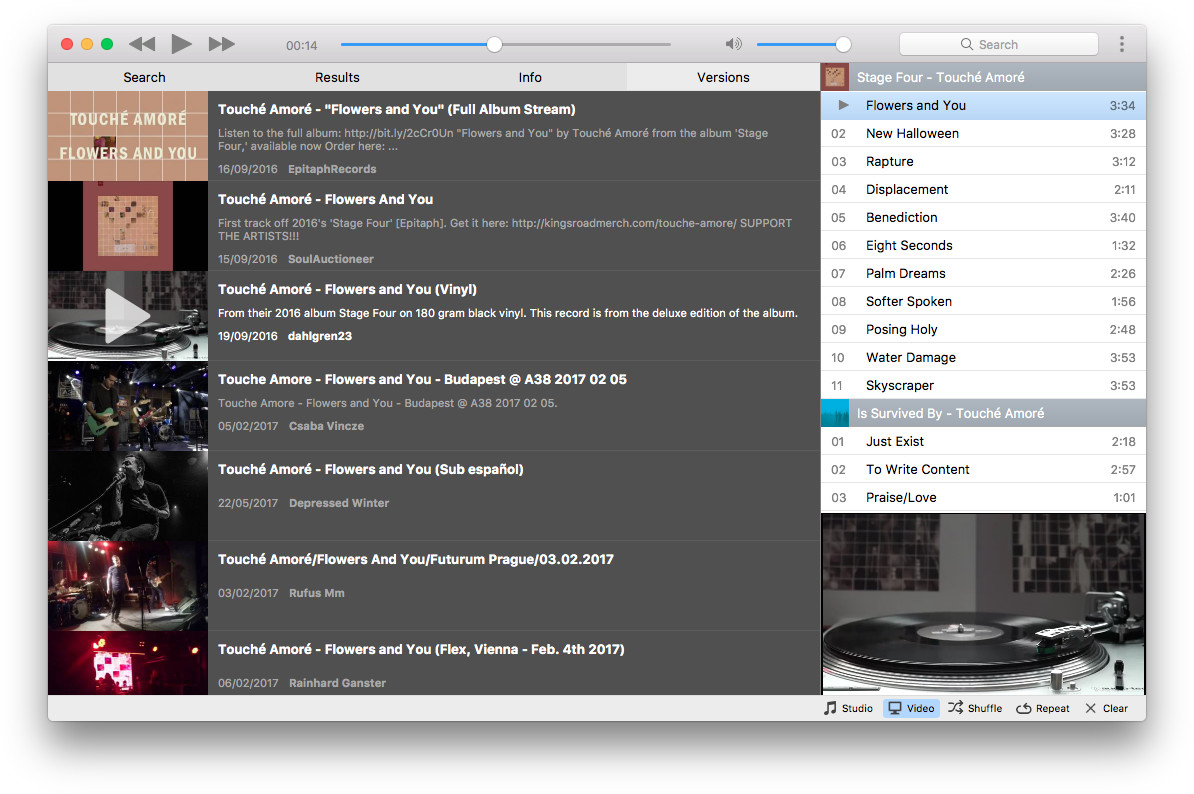Open the Budapest A38 live video thumbnail
Screen dimensions: 1194x794
tap(128, 406)
